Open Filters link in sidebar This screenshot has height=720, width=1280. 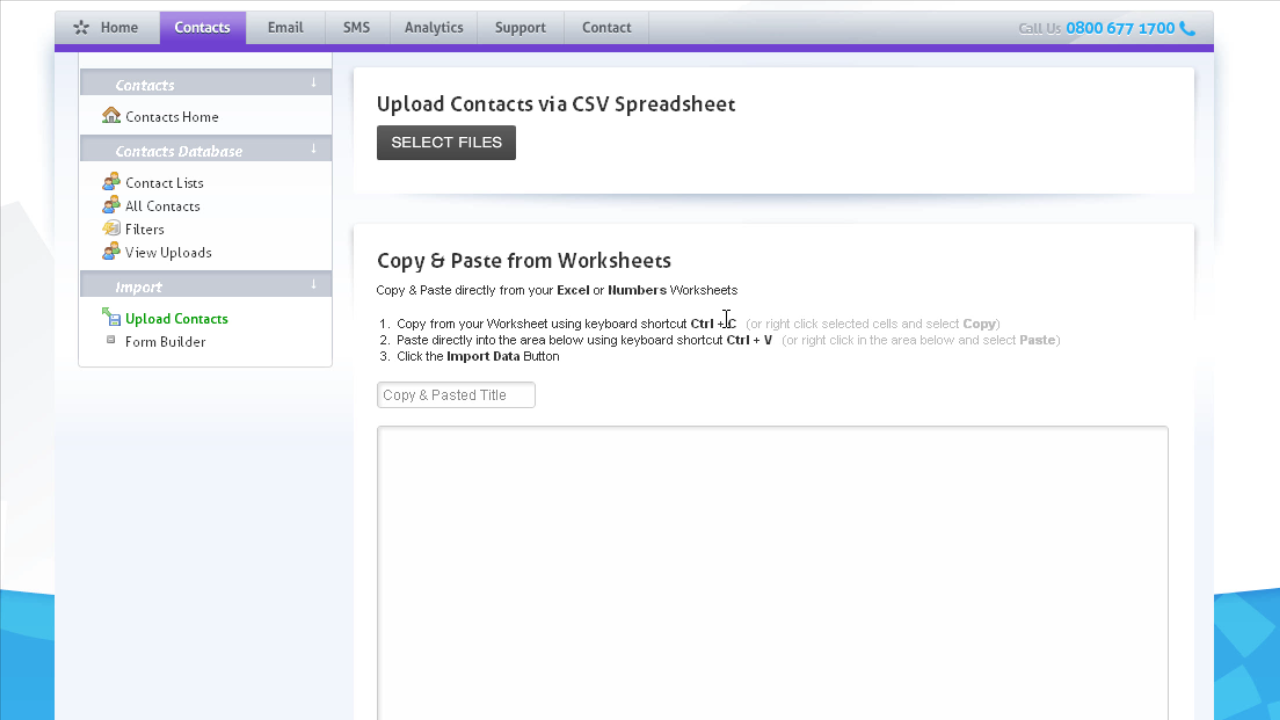[144, 229]
